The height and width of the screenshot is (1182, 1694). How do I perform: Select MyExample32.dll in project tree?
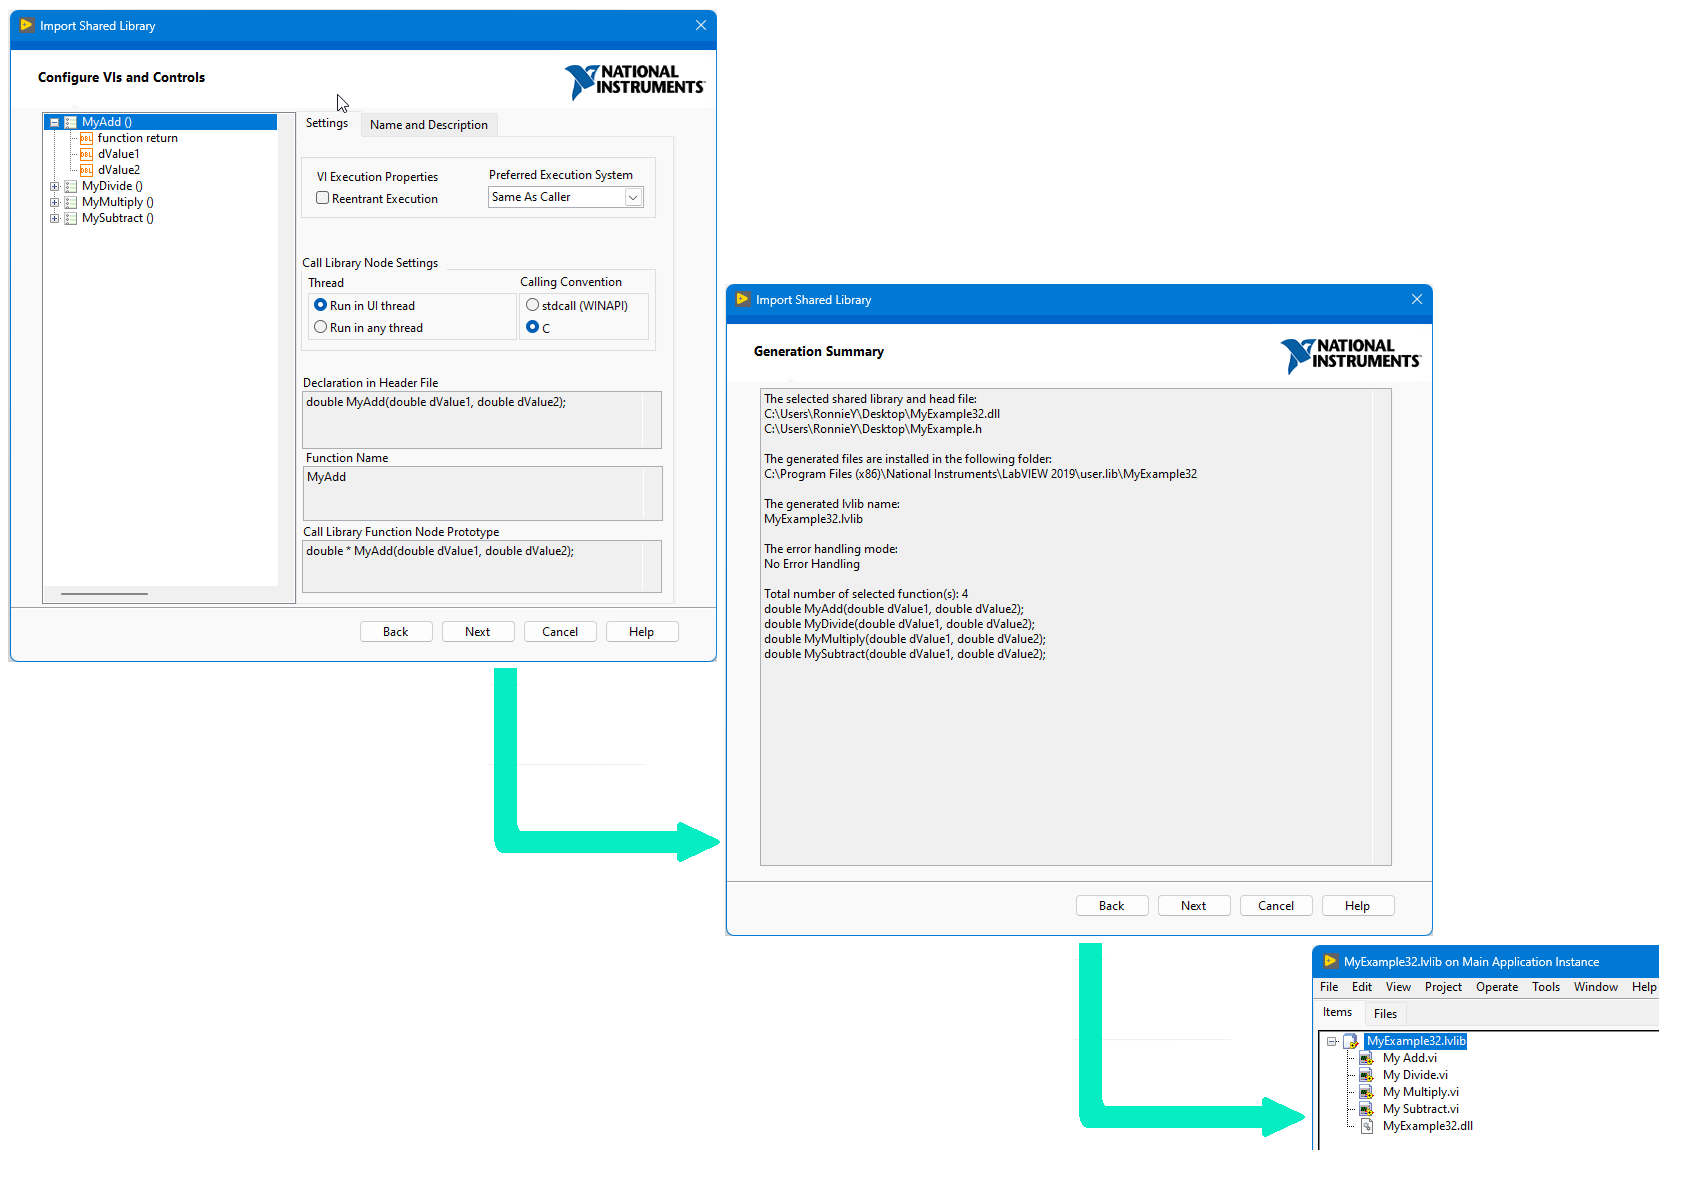1427,1126
